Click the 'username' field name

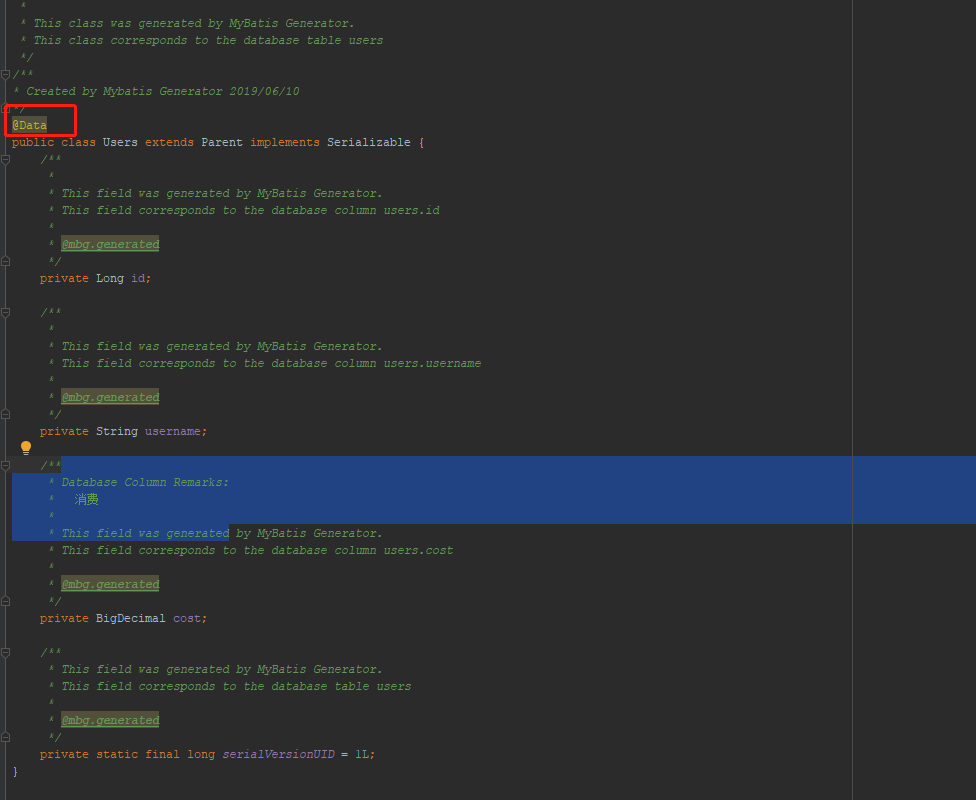click(172, 431)
